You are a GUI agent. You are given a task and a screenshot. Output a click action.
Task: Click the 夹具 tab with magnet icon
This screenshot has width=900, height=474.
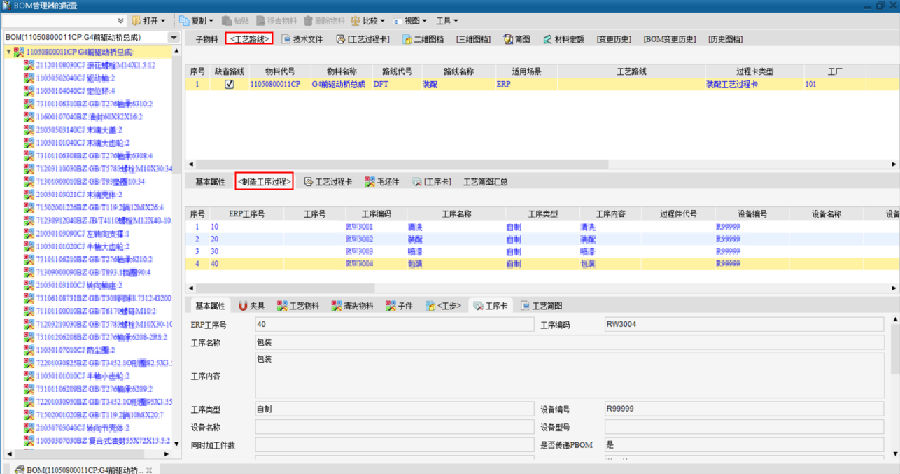click(x=244, y=306)
